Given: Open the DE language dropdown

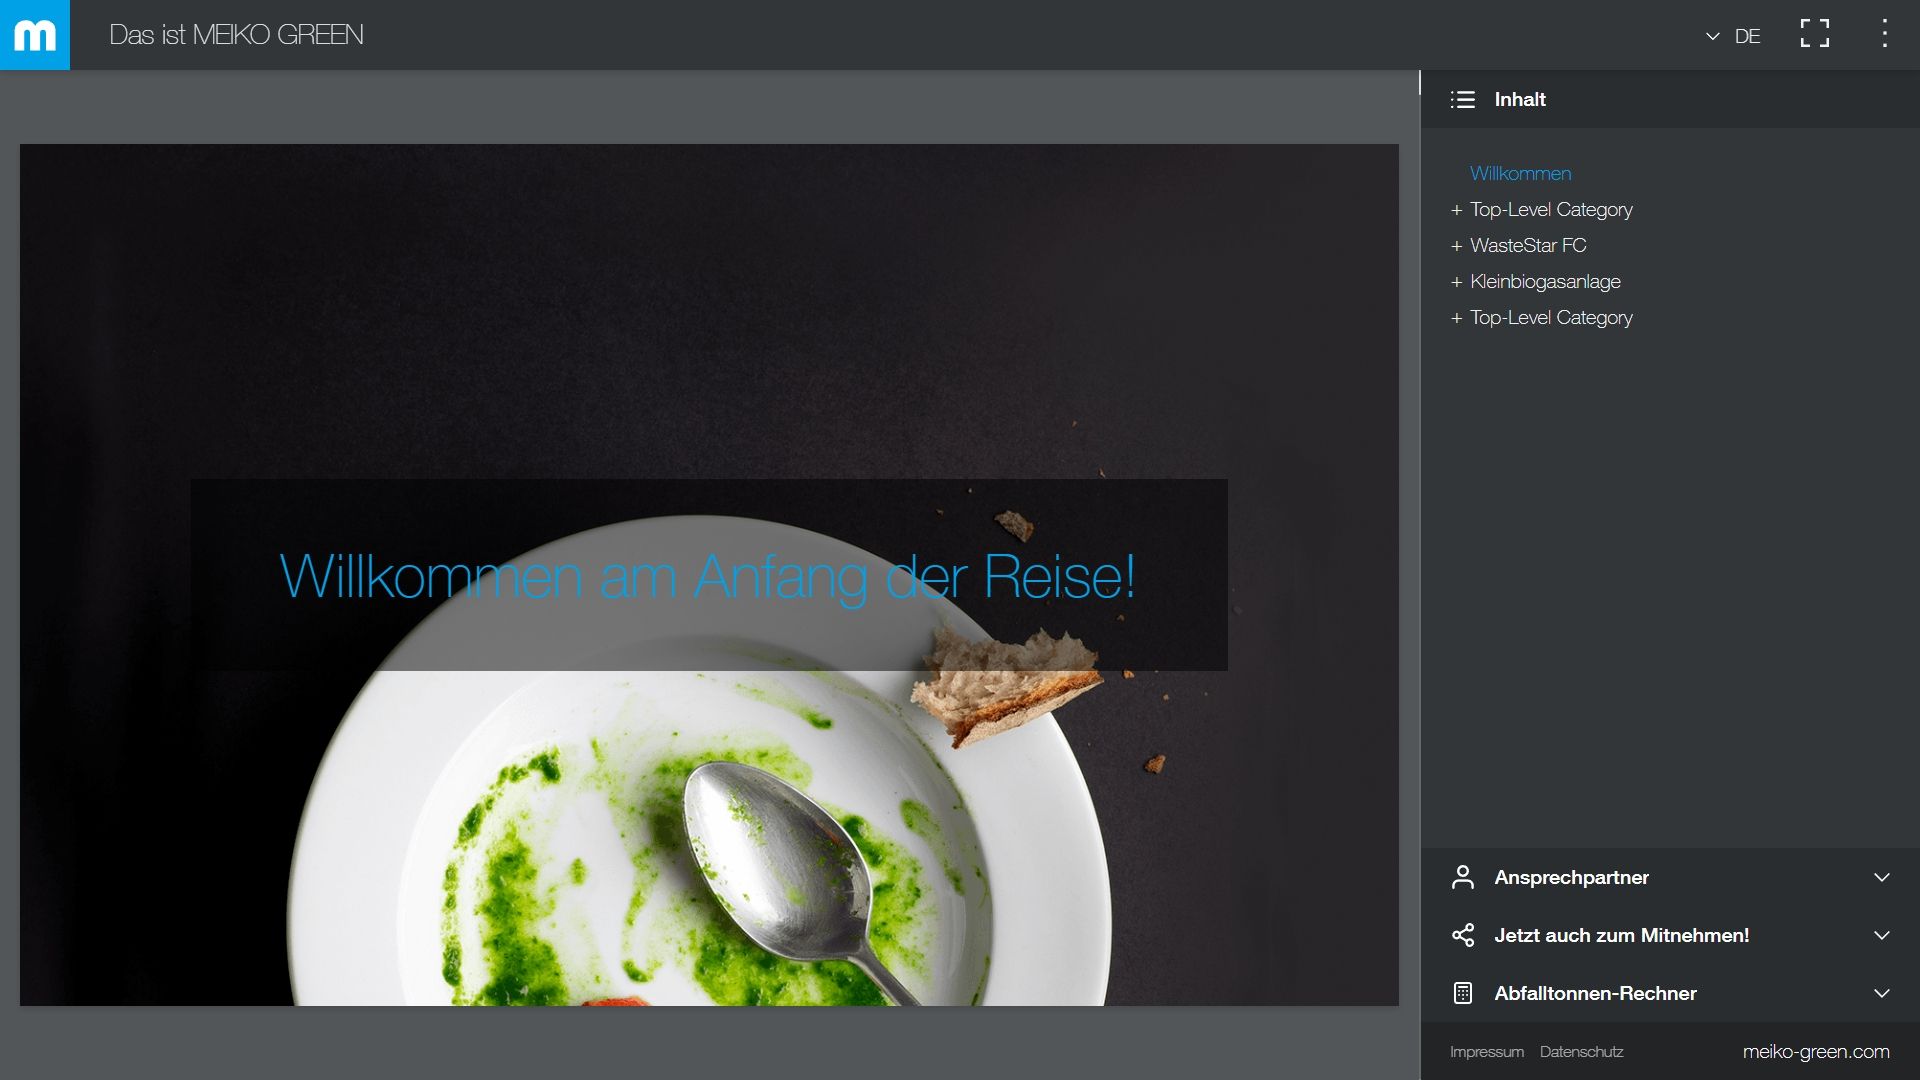Looking at the screenshot, I should 1733,36.
